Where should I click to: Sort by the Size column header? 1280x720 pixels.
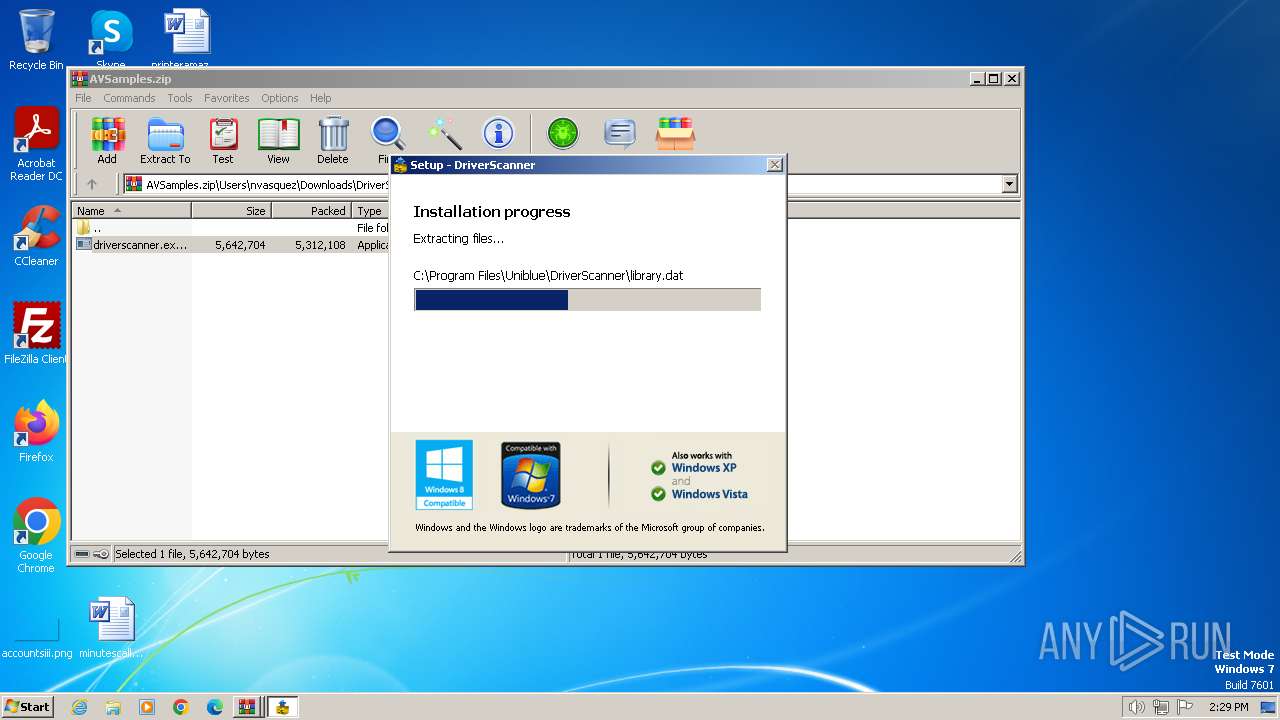[x=231, y=211]
